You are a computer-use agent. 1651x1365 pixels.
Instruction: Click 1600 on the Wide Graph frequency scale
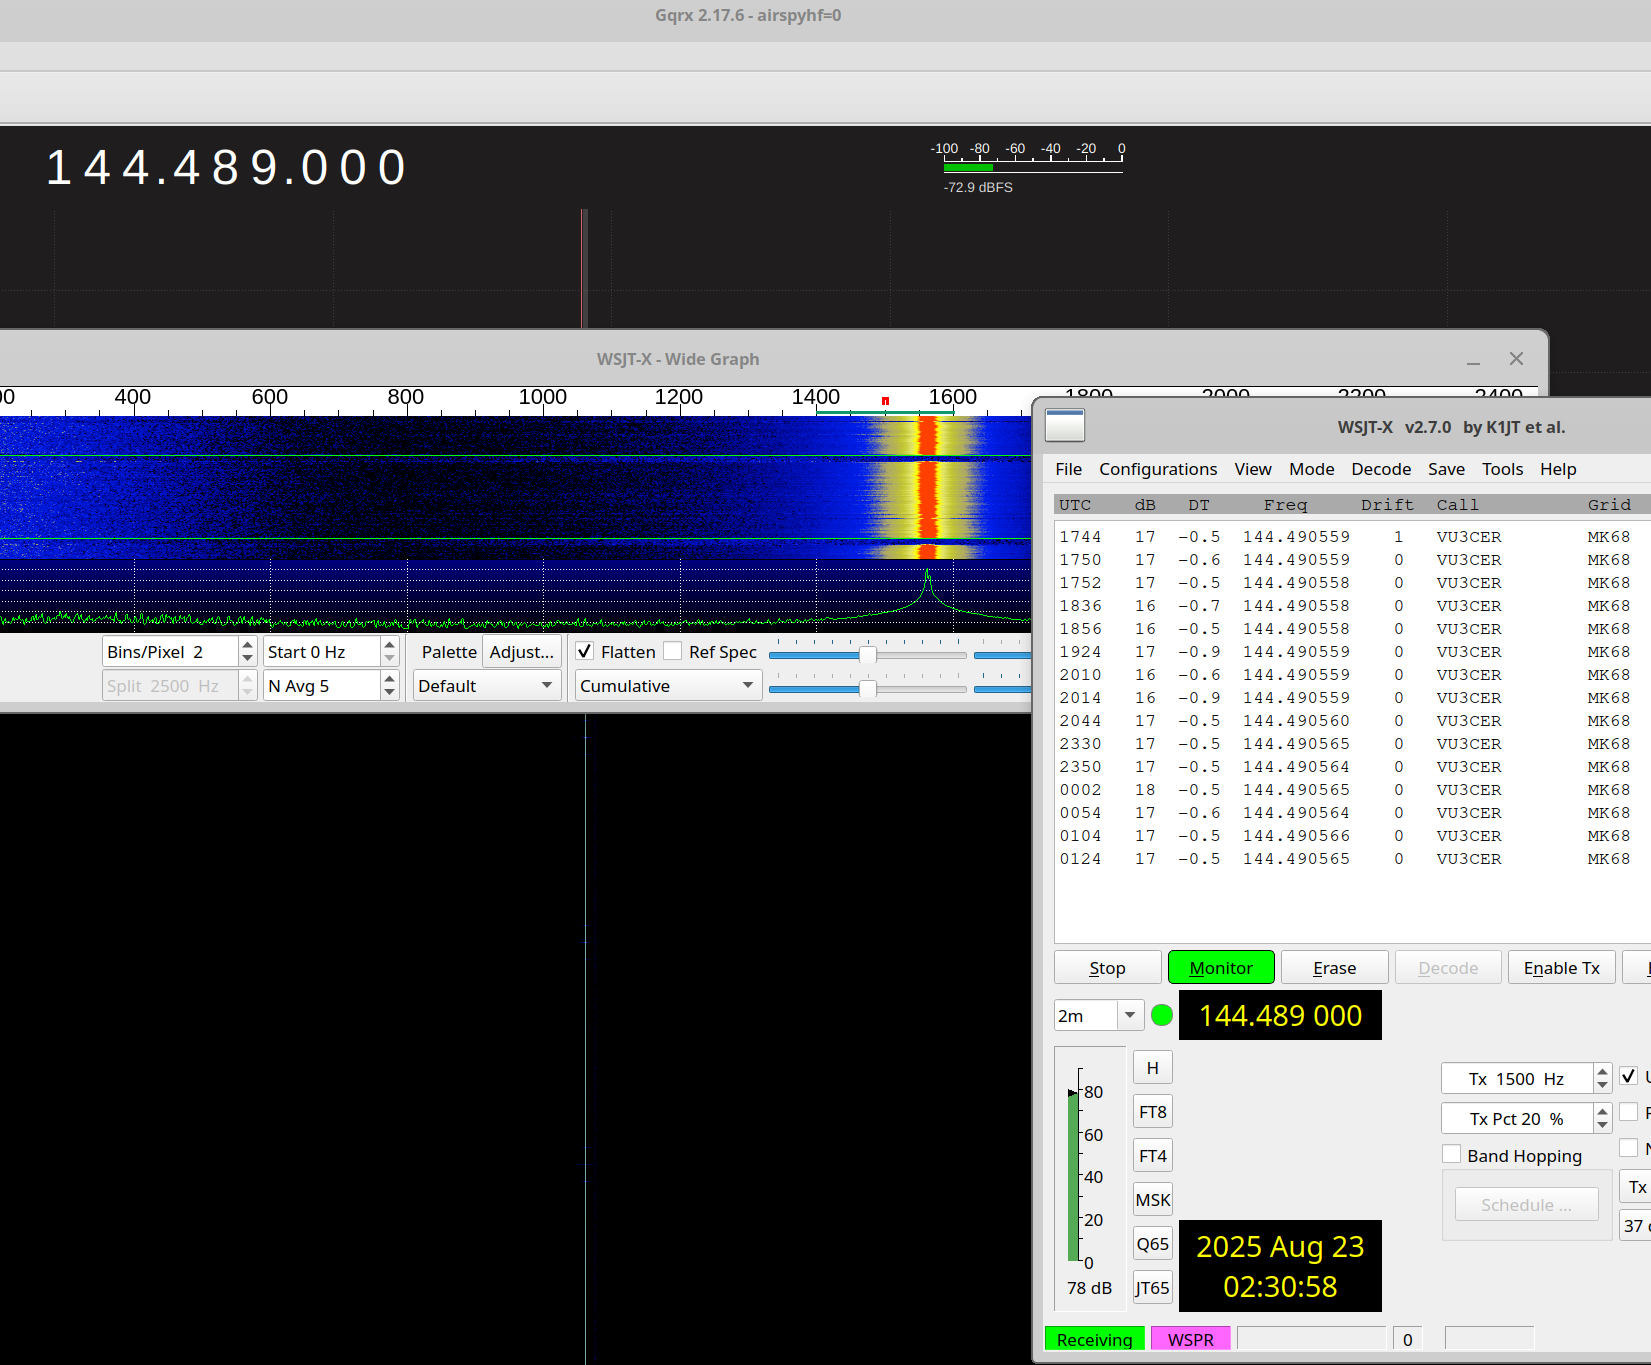(952, 397)
